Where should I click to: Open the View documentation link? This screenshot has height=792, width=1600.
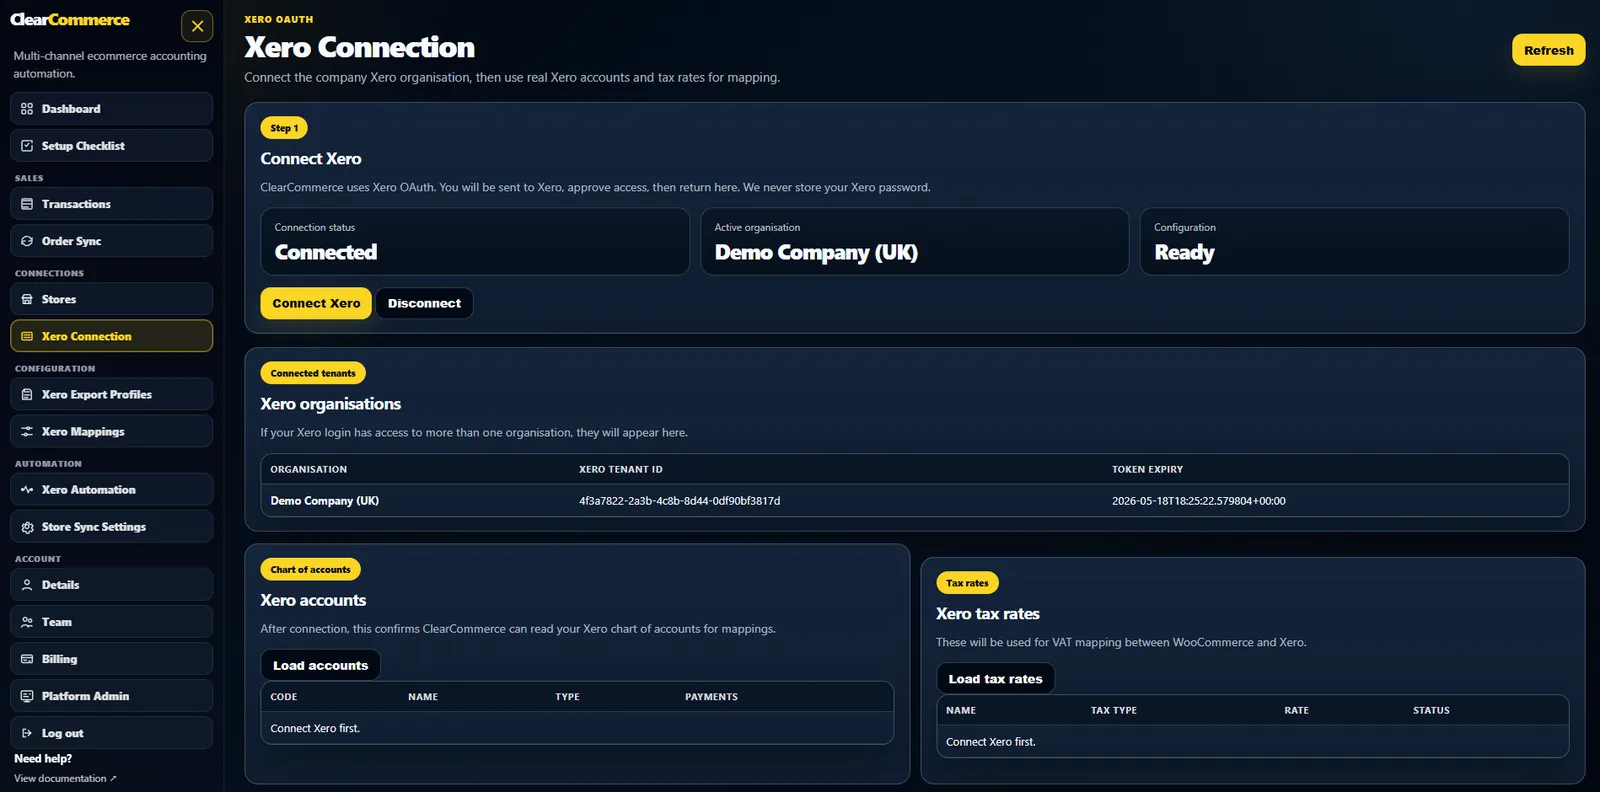[65, 779]
